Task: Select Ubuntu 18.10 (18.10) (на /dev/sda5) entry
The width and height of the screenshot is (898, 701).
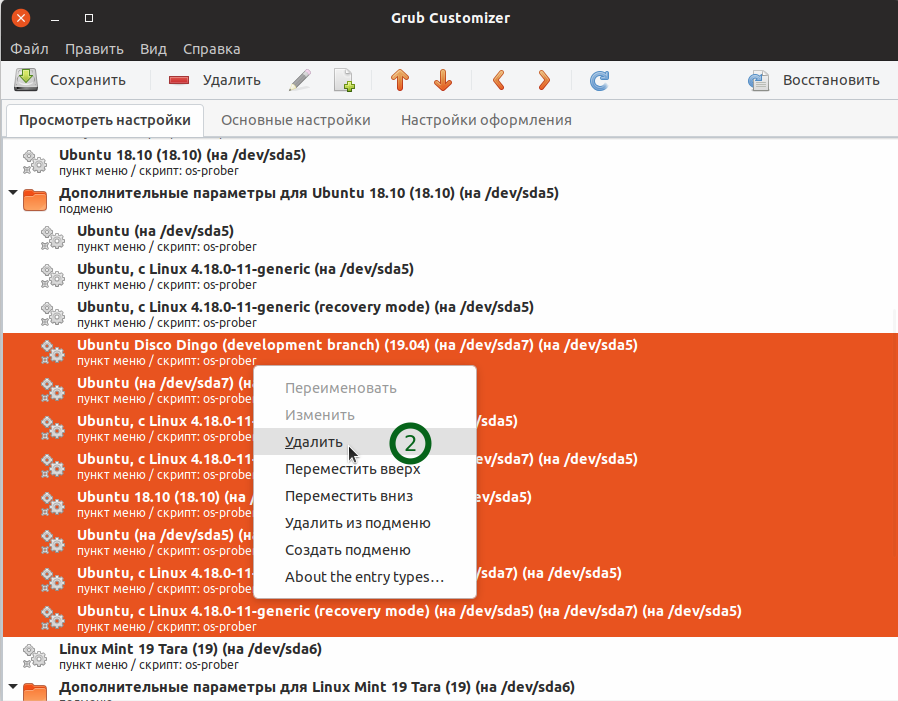Action: click(450, 162)
